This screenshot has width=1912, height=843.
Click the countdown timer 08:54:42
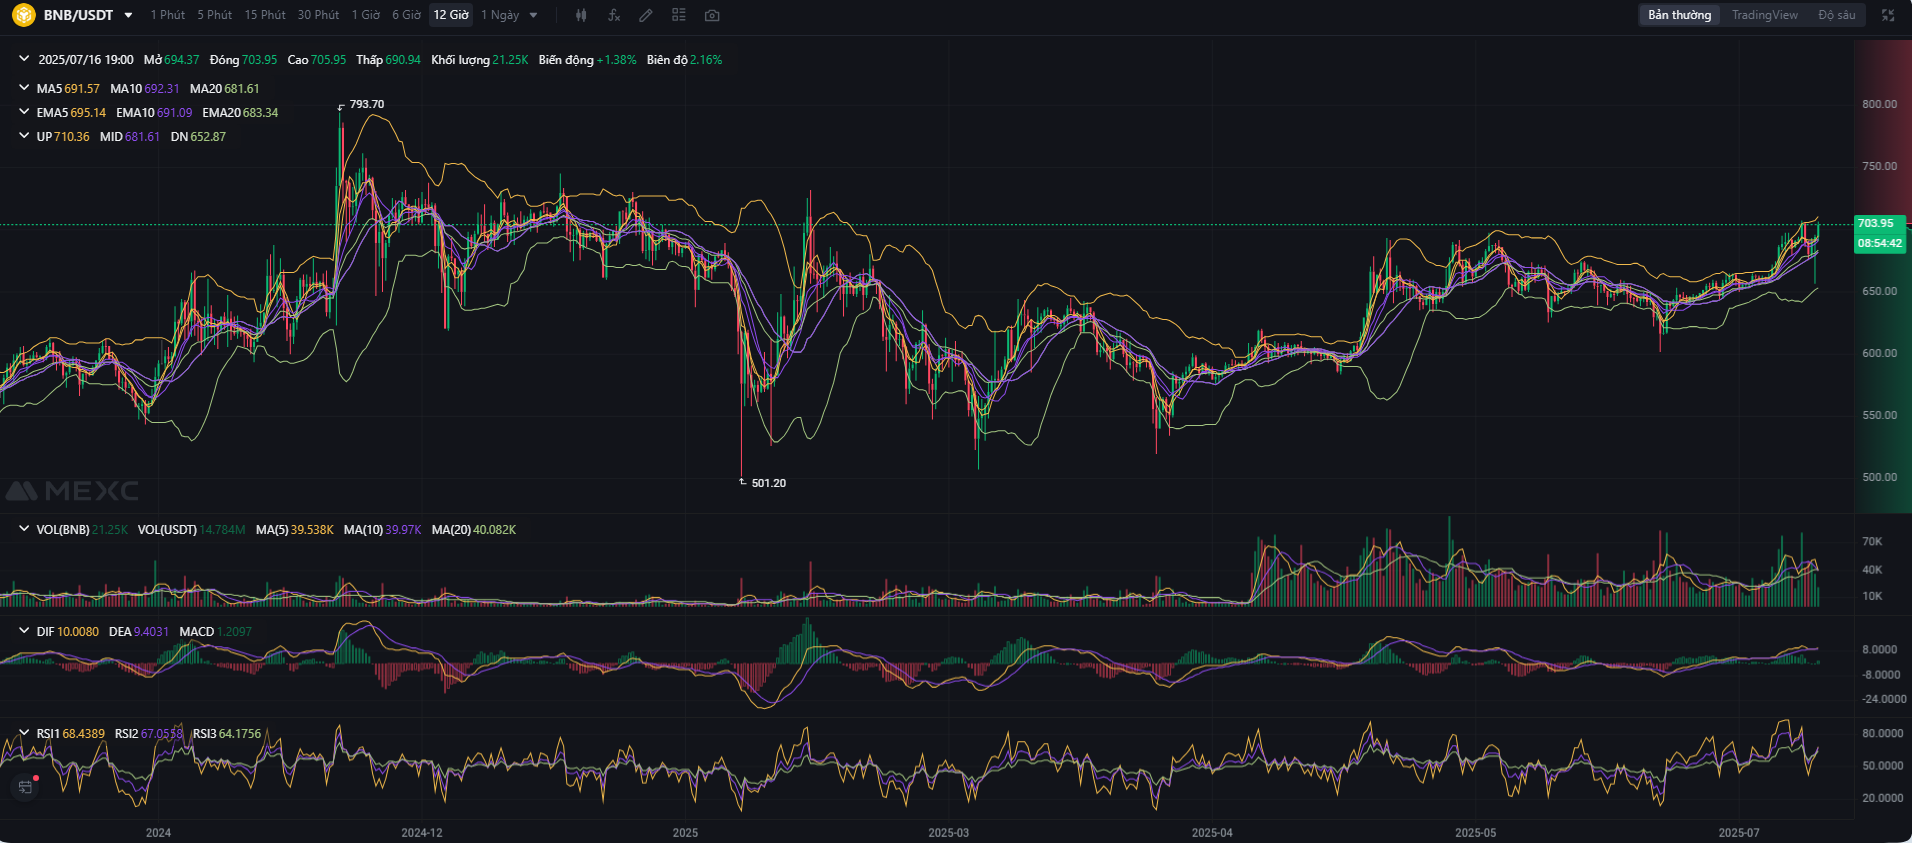point(1880,243)
